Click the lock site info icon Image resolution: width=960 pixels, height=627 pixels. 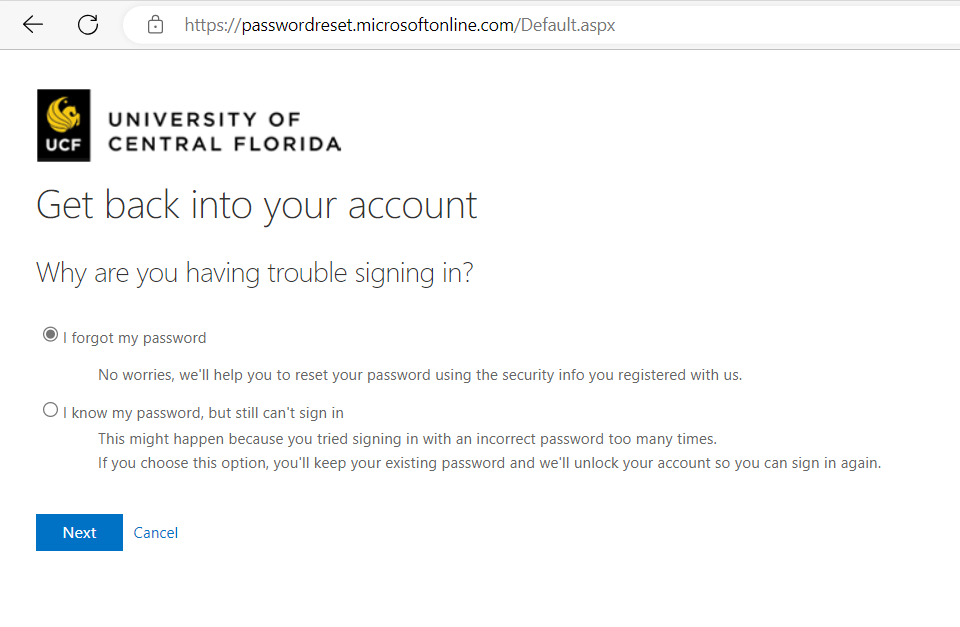(156, 25)
